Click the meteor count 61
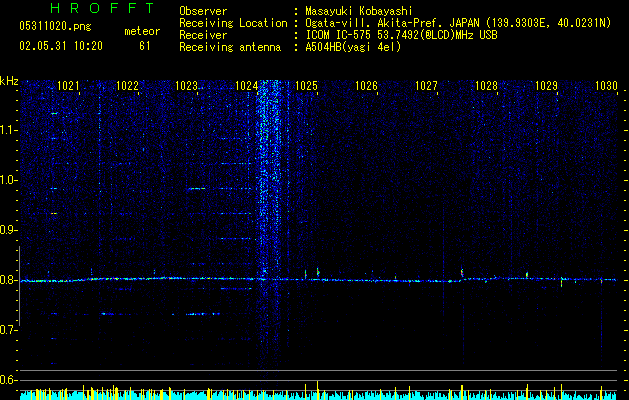This screenshot has width=629, height=400. tap(145, 46)
